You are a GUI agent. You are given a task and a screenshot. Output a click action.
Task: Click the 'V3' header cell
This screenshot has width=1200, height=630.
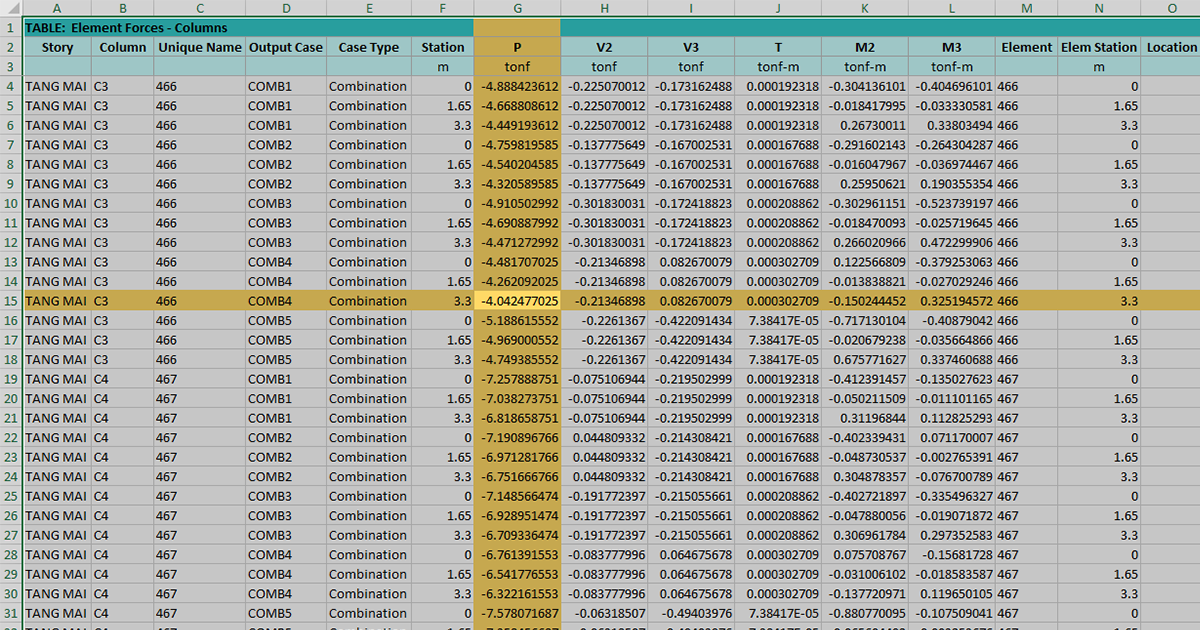tap(691, 47)
